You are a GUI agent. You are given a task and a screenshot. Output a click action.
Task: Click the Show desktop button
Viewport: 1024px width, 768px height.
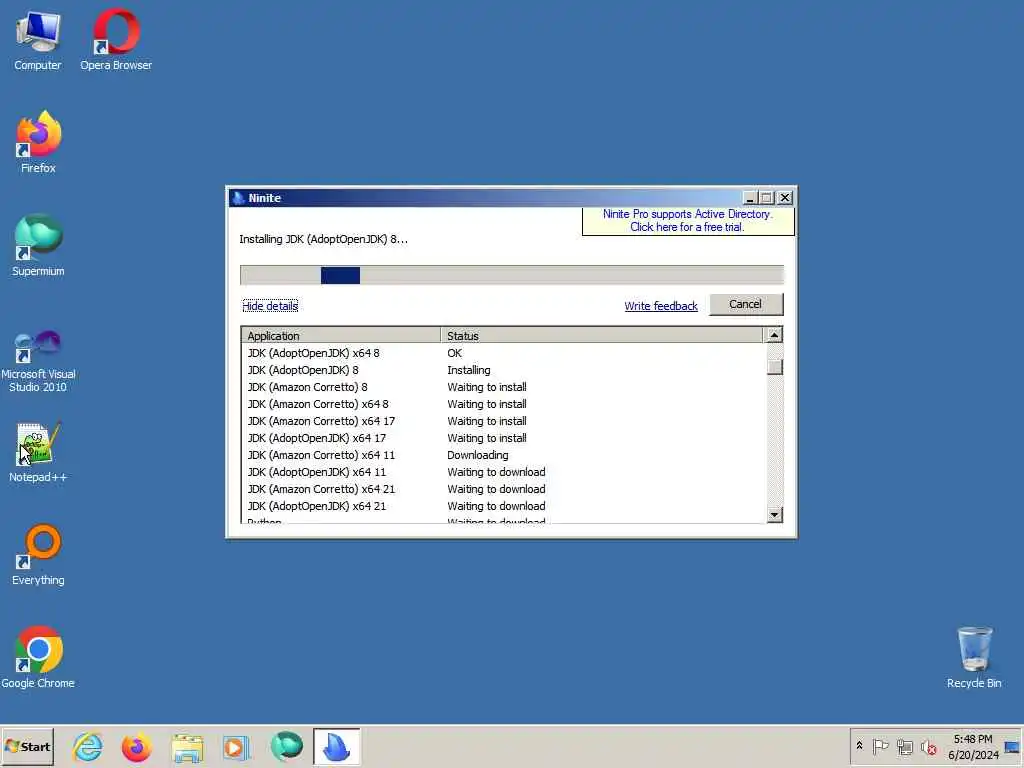pos(1012,746)
